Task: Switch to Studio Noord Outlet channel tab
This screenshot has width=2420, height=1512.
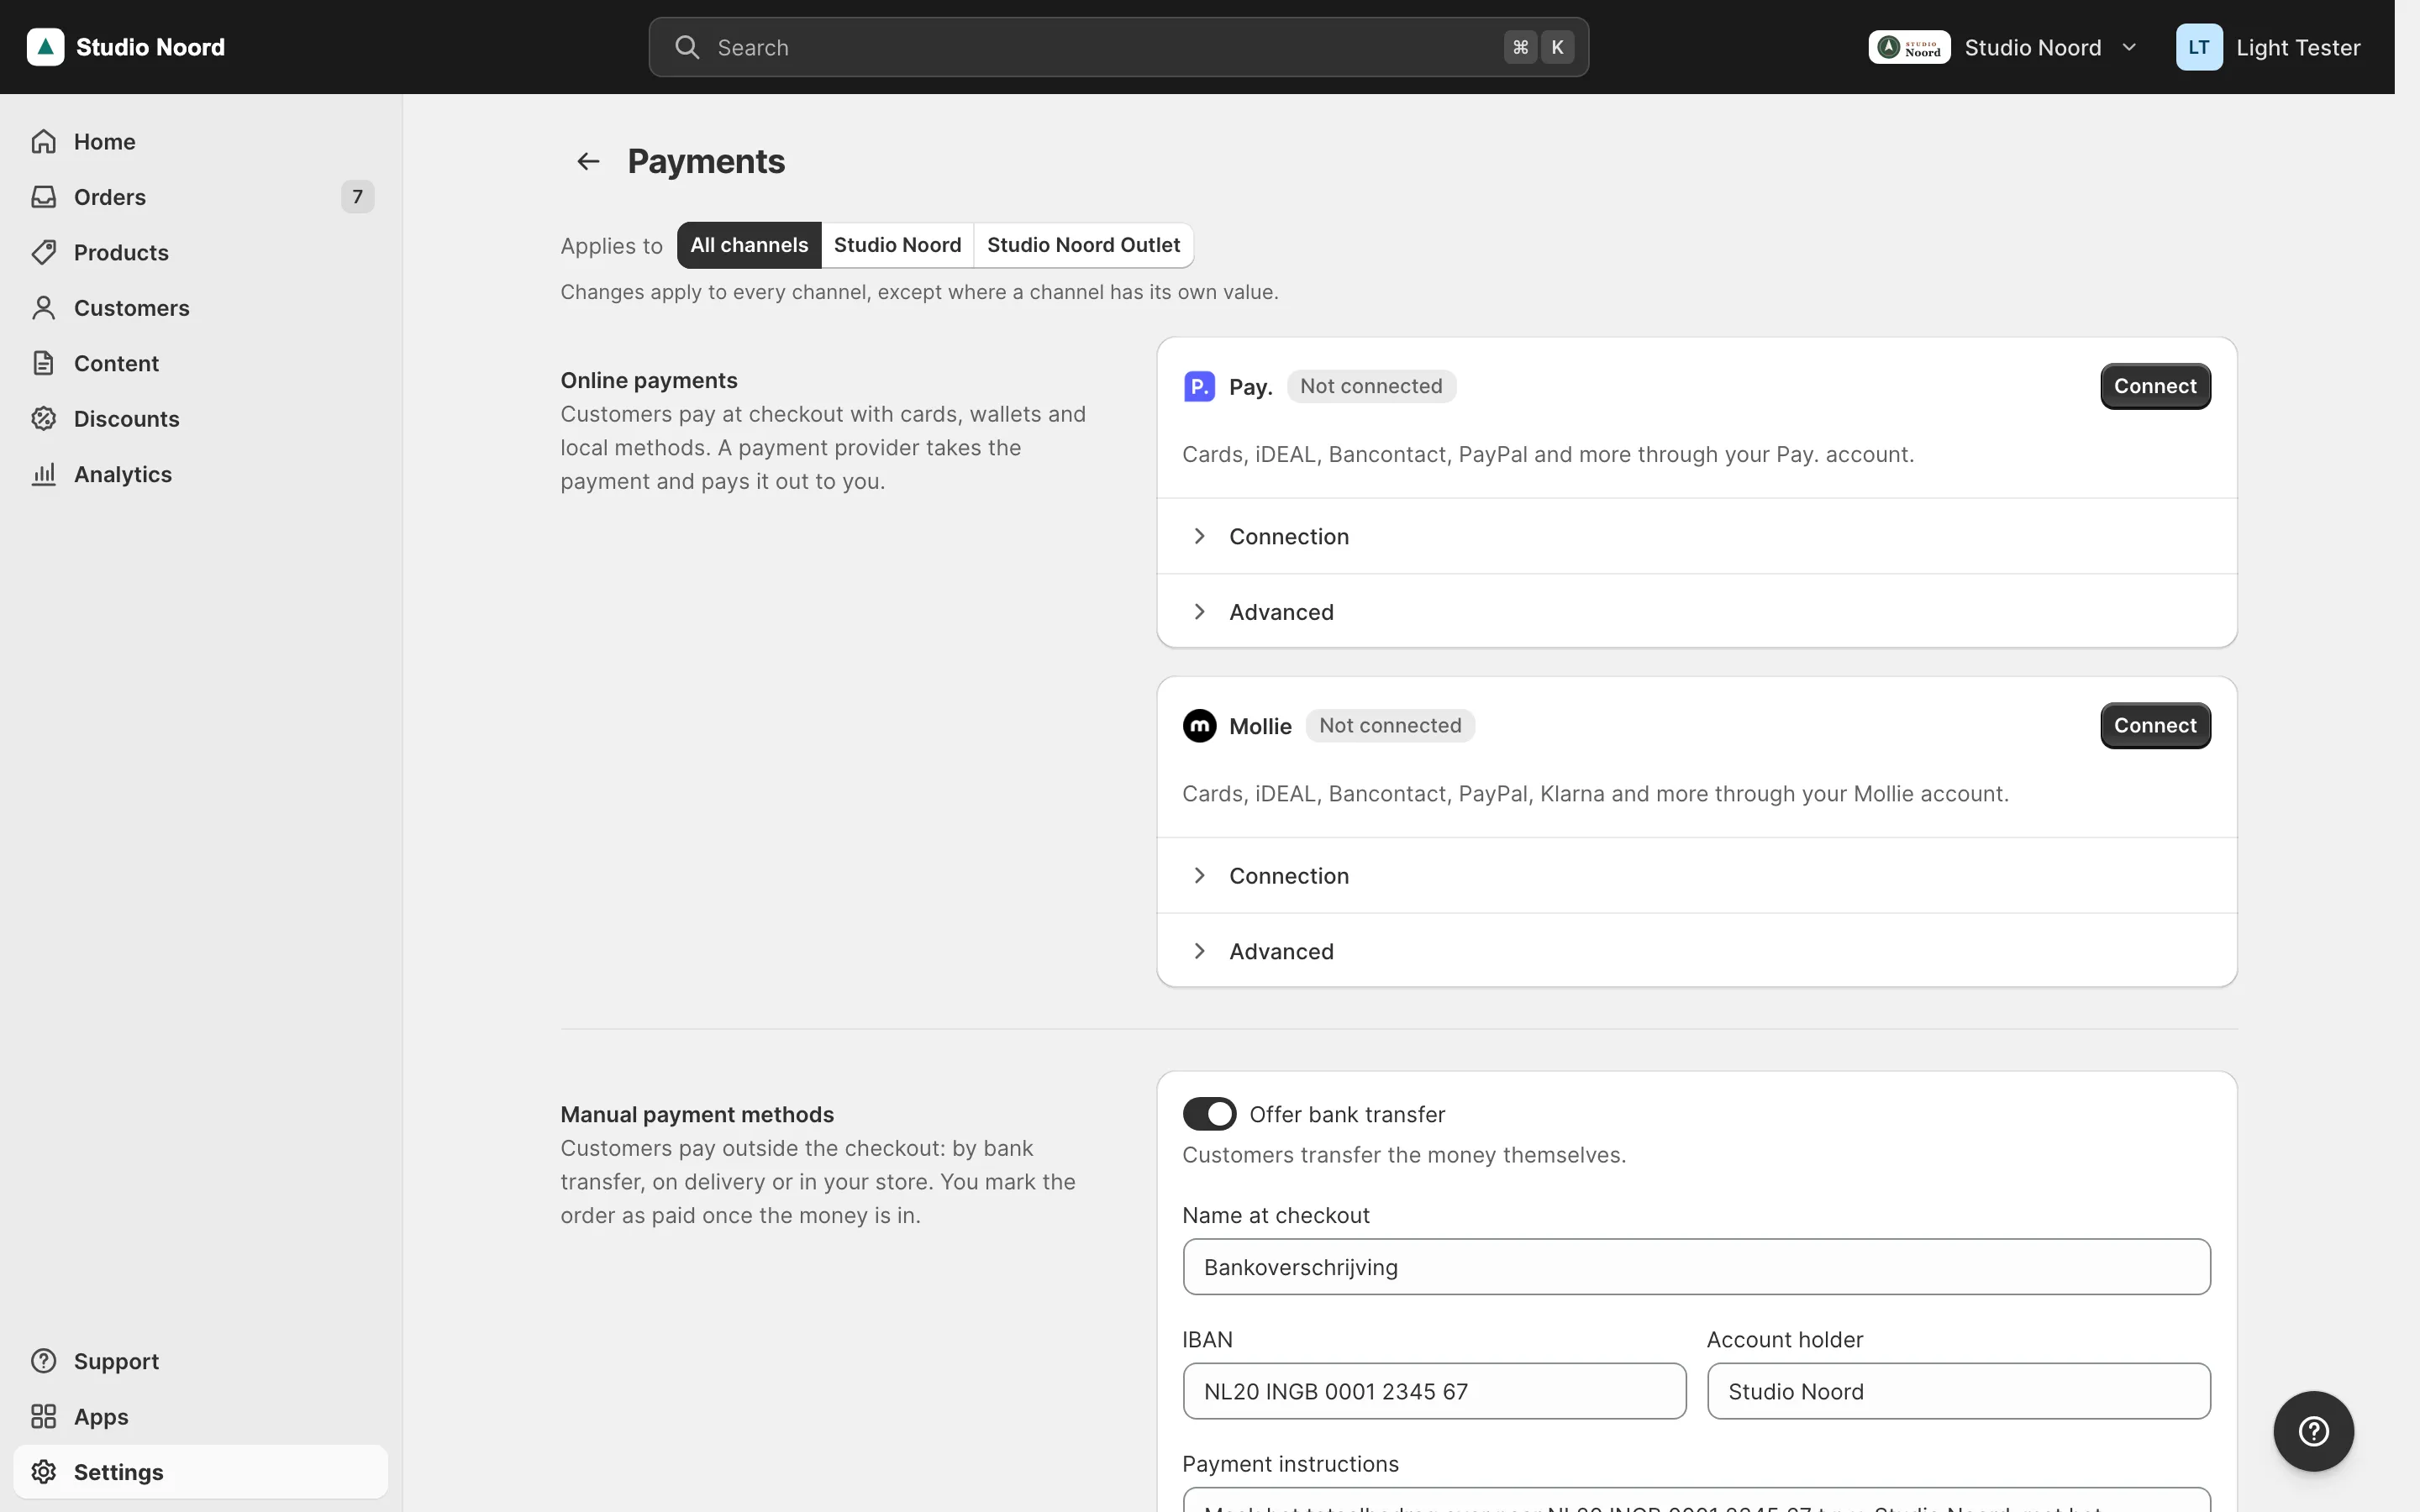Action: click(x=1083, y=245)
